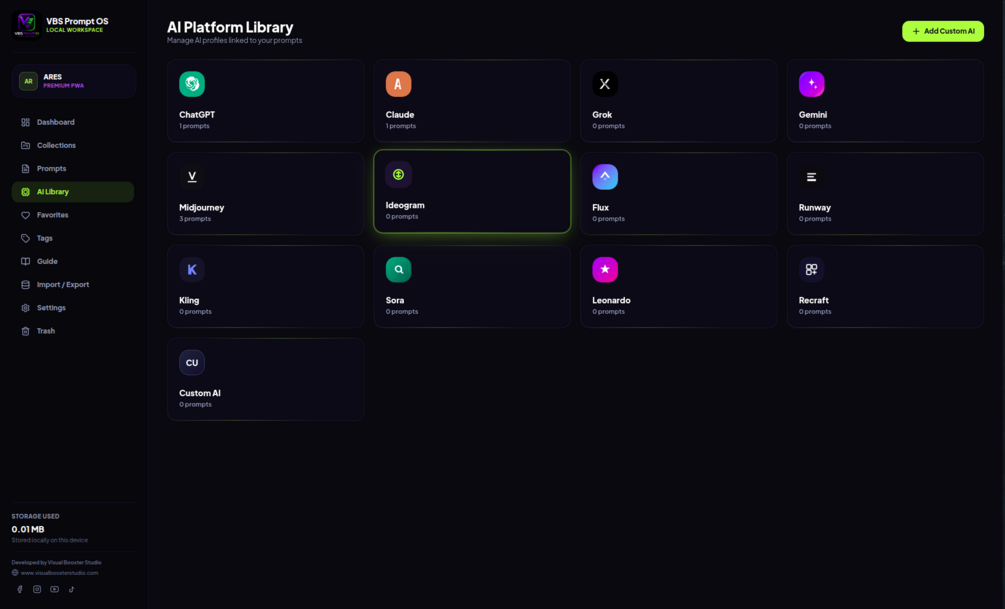Click the Custom AI CU icon
1005x609 pixels.
[192, 363]
